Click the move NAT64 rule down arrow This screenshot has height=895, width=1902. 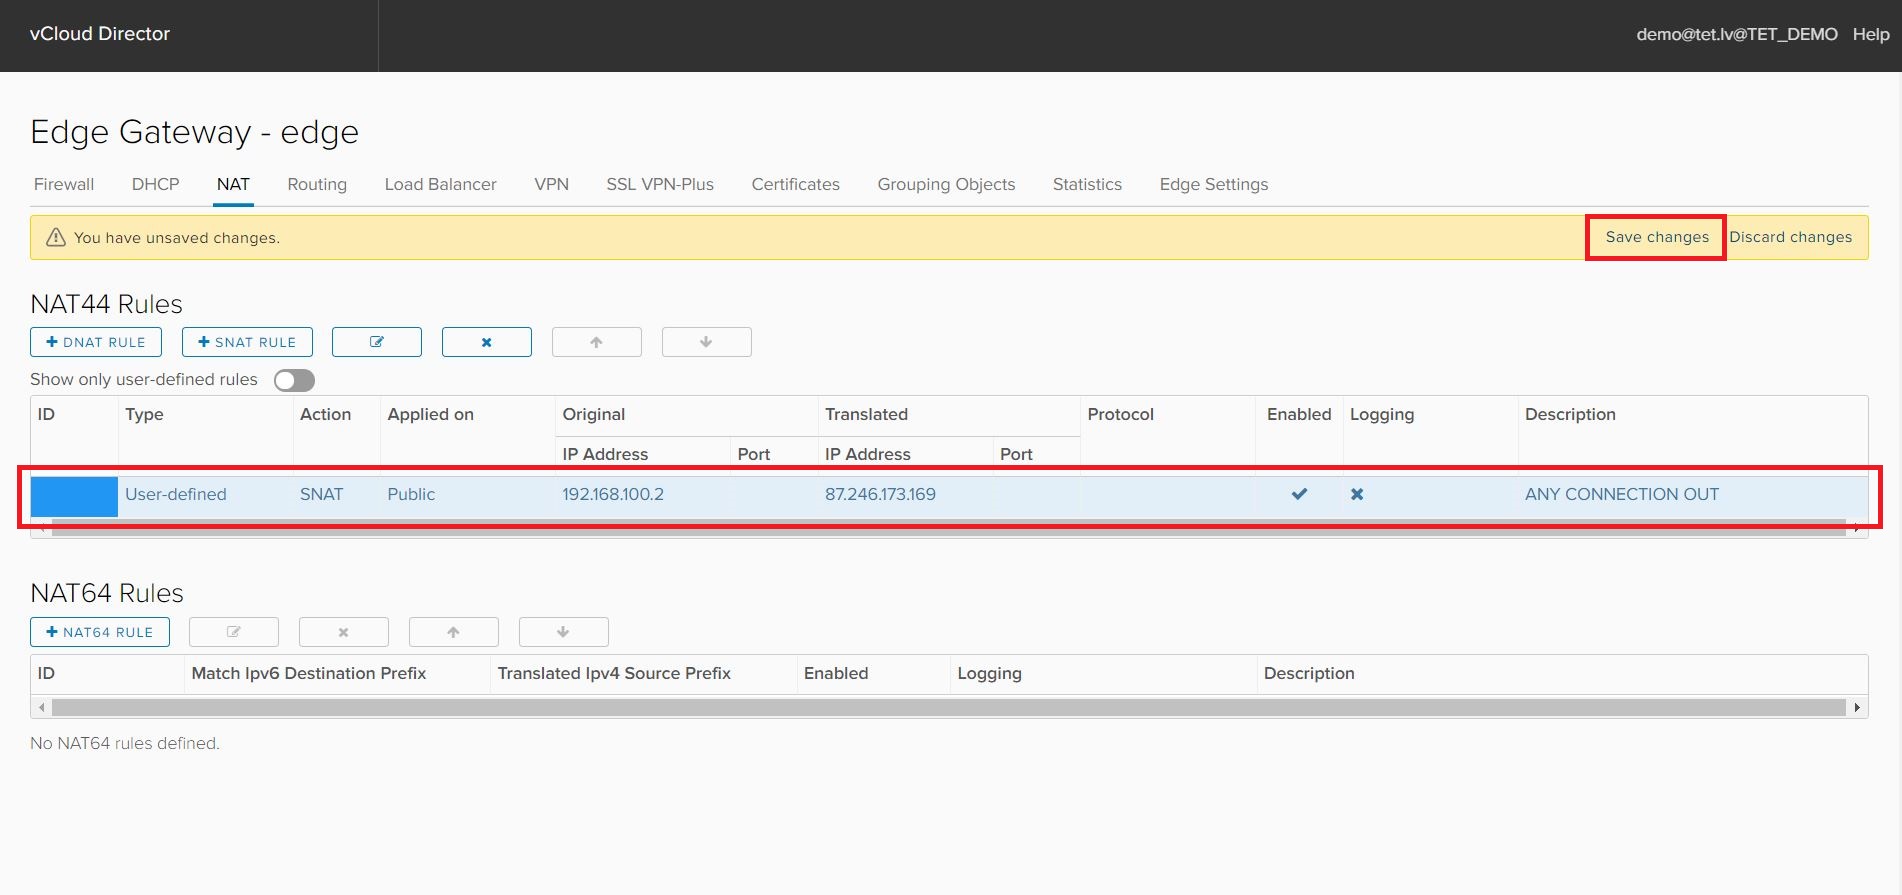coord(564,632)
